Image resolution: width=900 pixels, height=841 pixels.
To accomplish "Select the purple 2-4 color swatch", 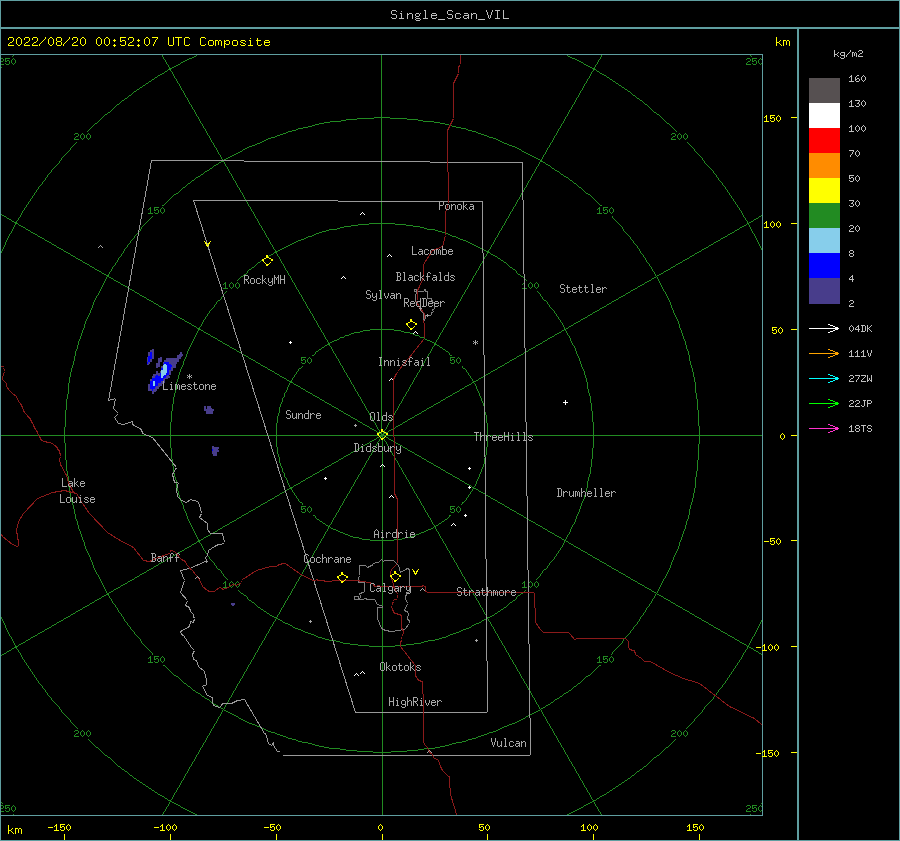I will click(x=824, y=290).
